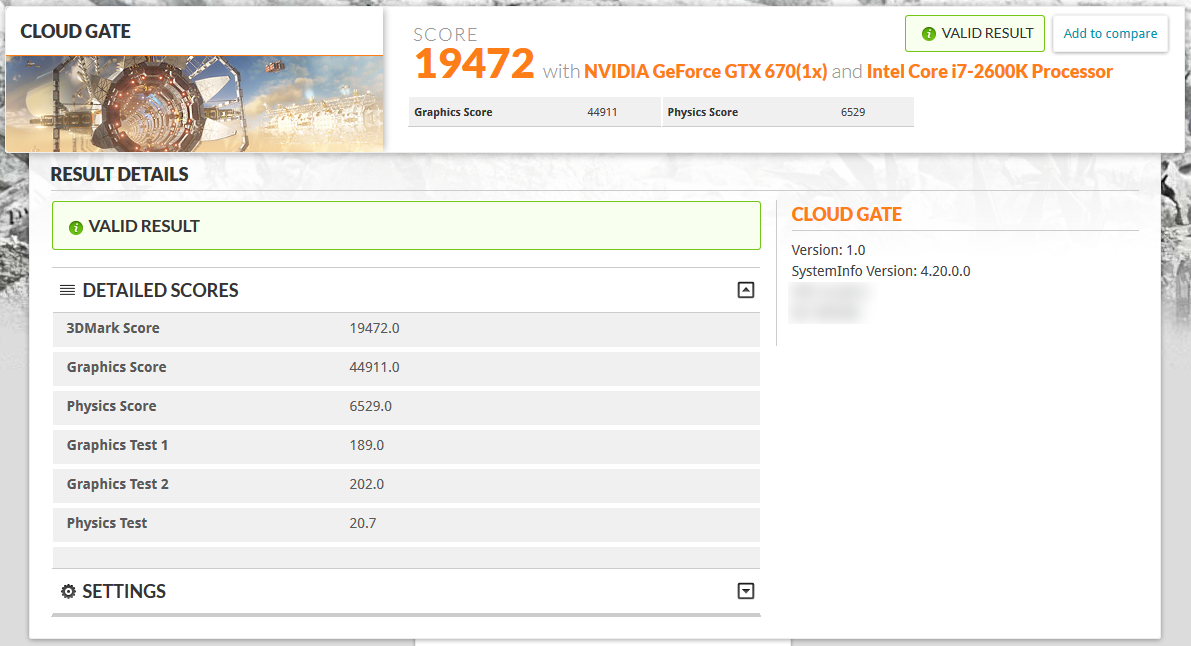Select the 3DMark Score row label
Viewport: 1191px width, 646px height.
pyautogui.click(x=113, y=328)
